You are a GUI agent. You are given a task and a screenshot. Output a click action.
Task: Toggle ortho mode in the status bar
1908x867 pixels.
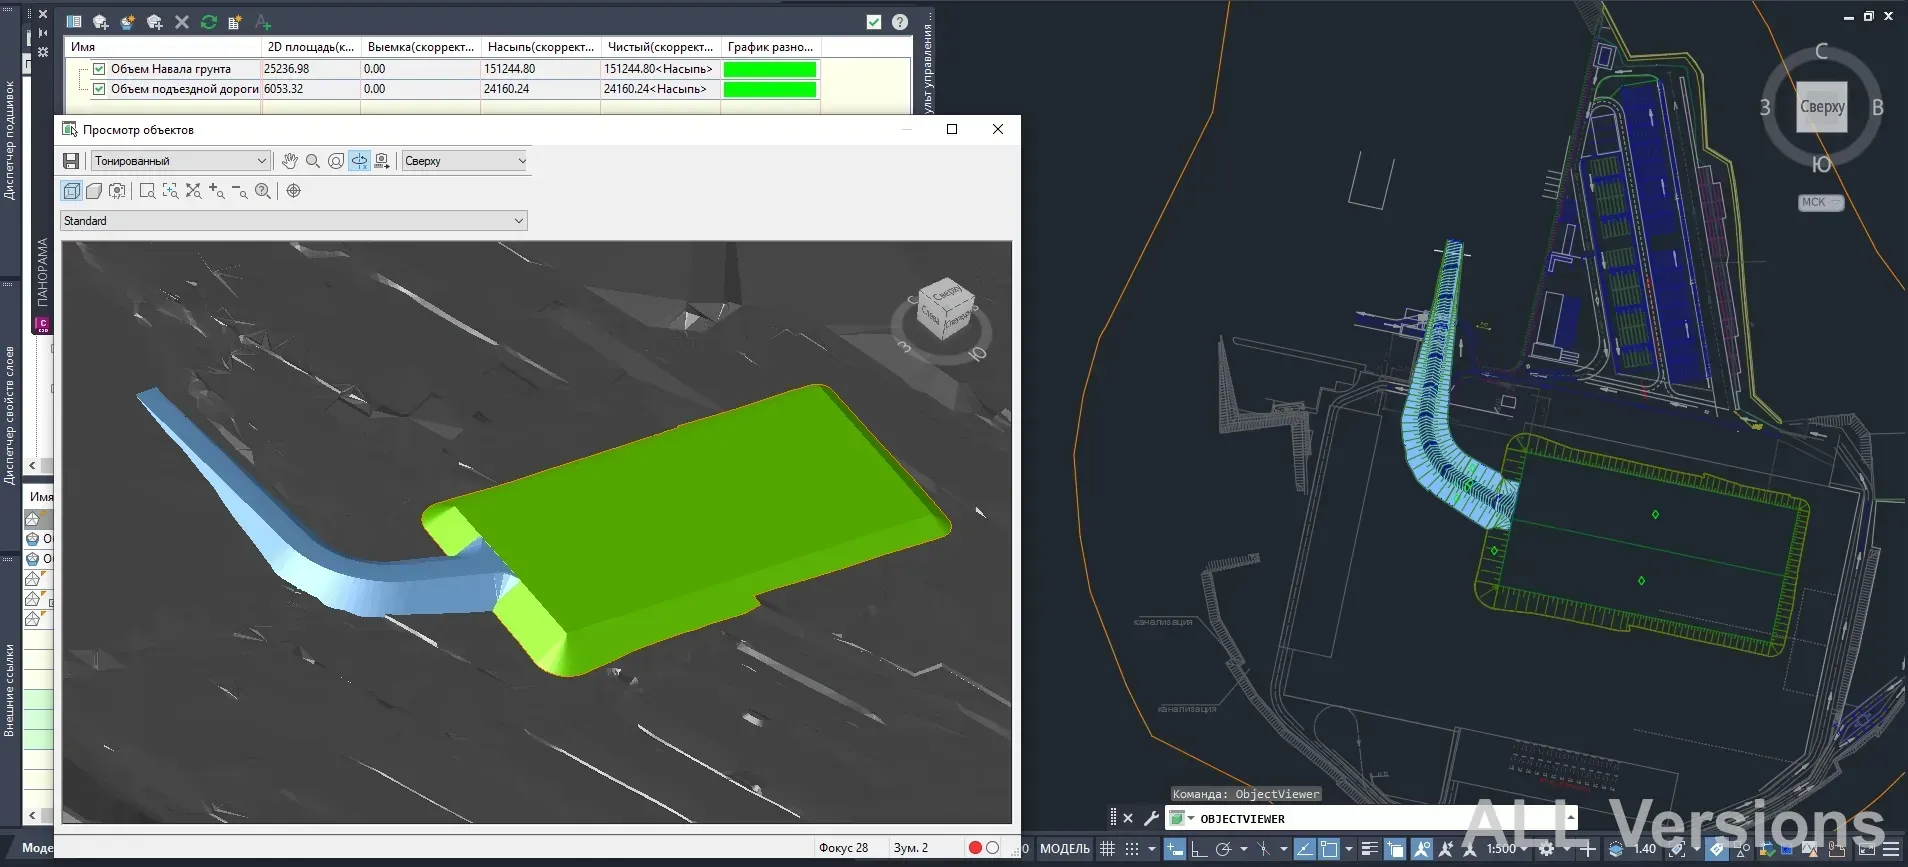[x=1198, y=849]
